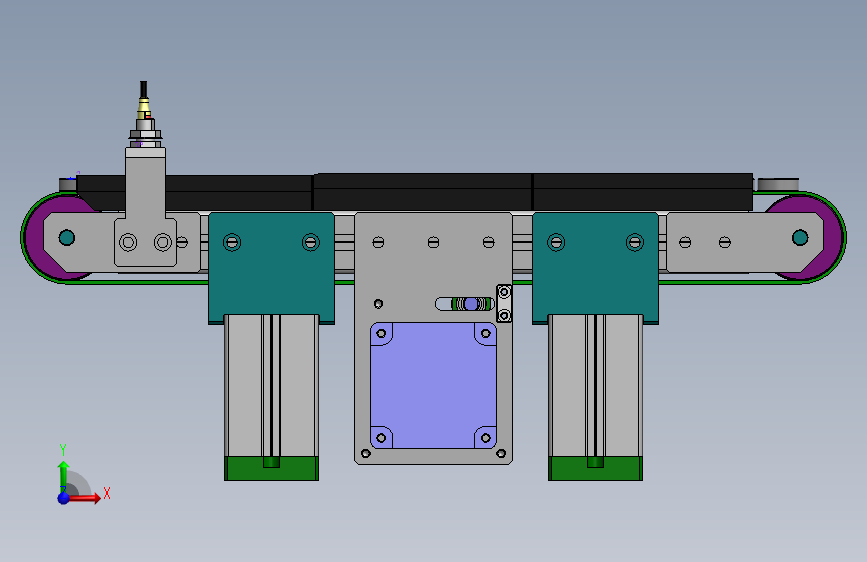
Task: Click the red X axis arrow of the triad
Action: pyautogui.click(x=86, y=498)
